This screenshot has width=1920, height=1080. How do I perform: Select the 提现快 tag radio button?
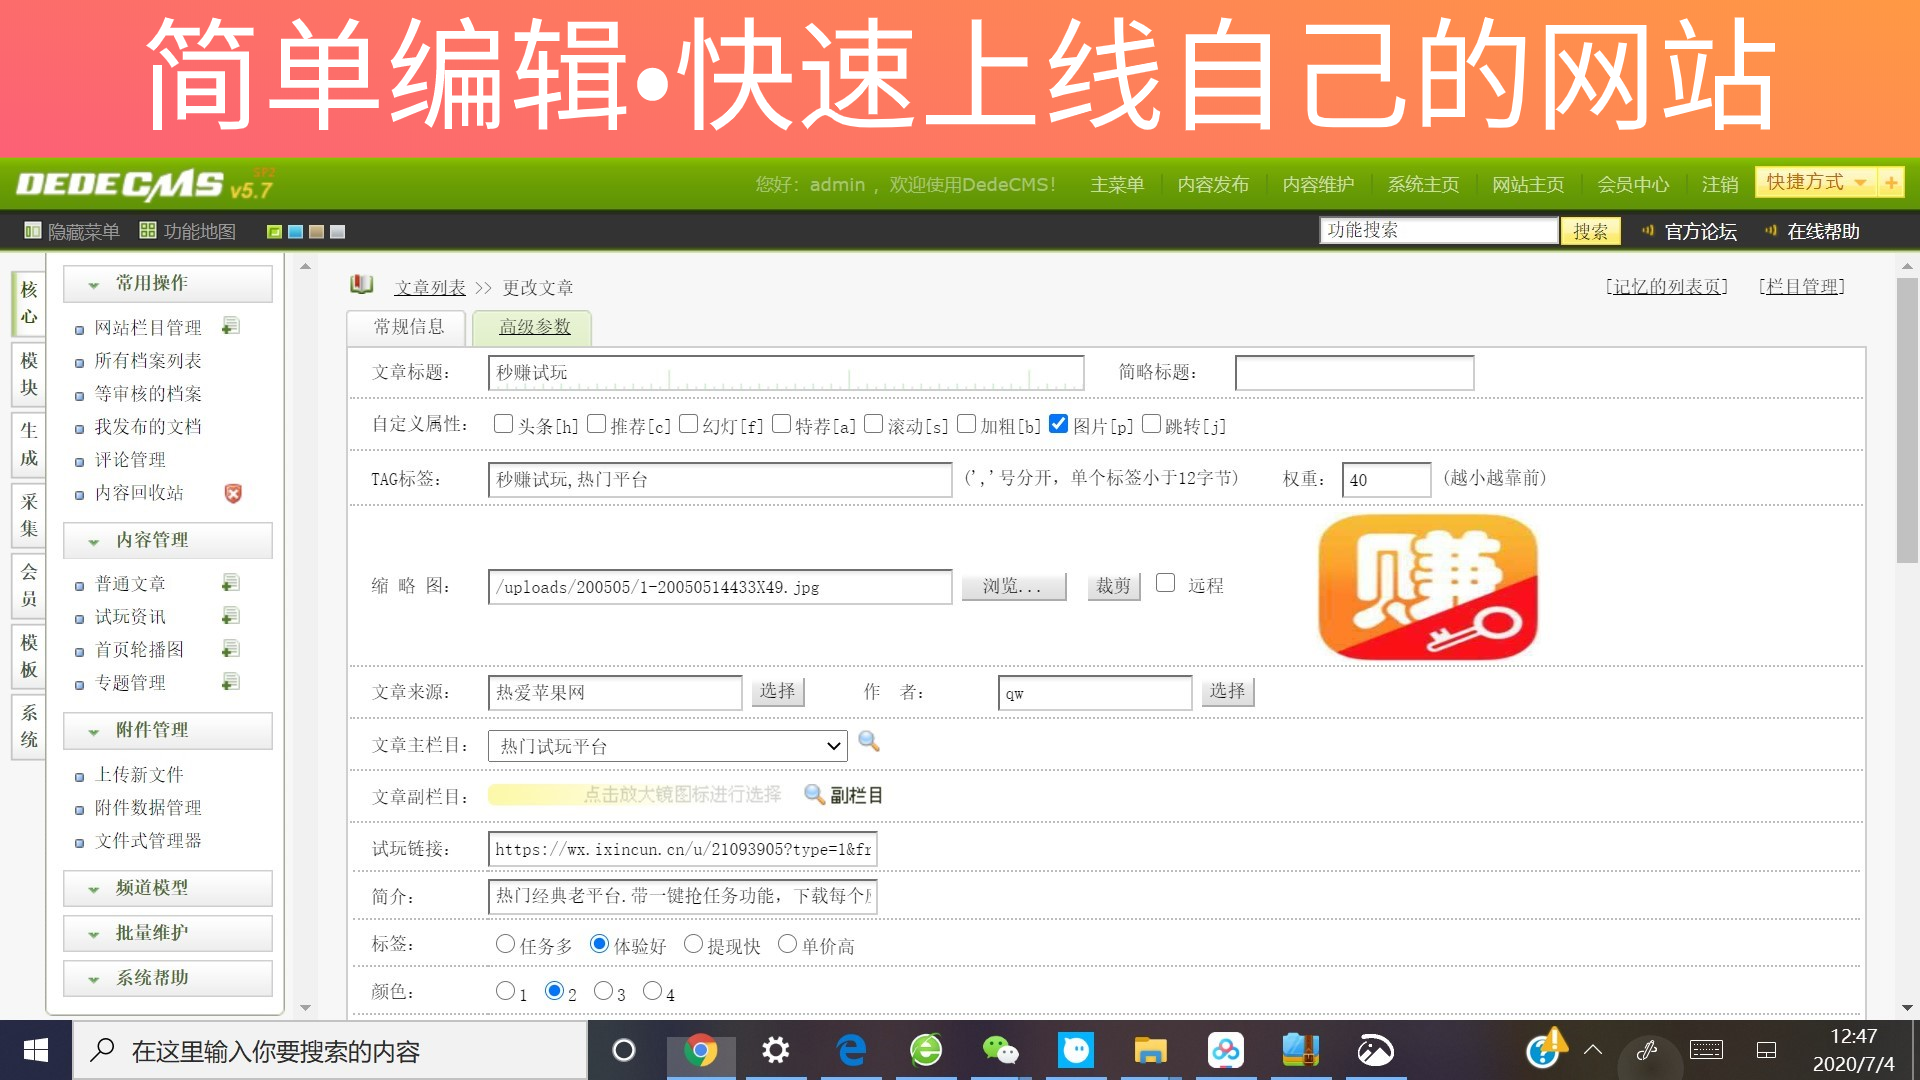pyautogui.click(x=693, y=944)
